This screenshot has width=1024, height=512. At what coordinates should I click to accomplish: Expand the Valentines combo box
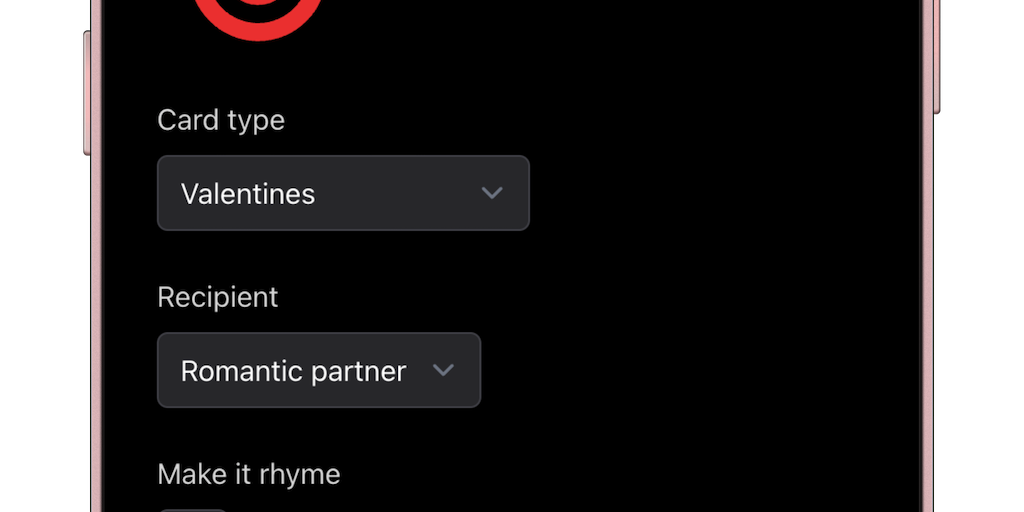(x=343, y=193)
